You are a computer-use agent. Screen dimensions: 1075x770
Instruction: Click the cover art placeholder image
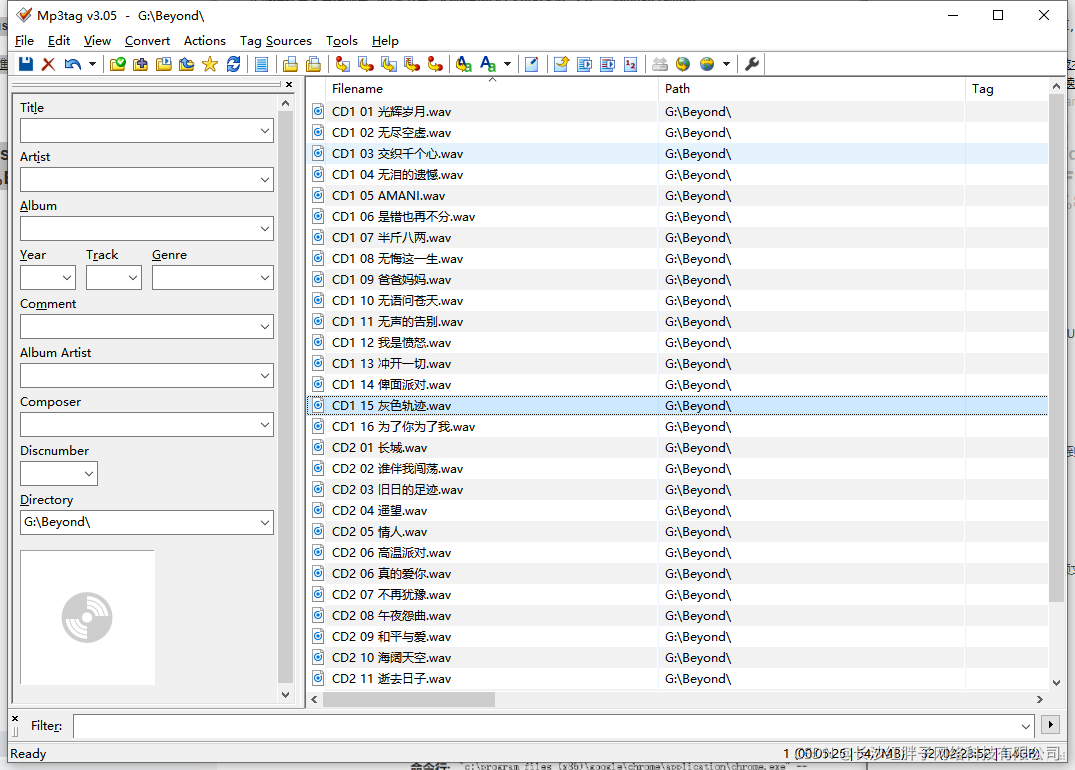point(88,617)
